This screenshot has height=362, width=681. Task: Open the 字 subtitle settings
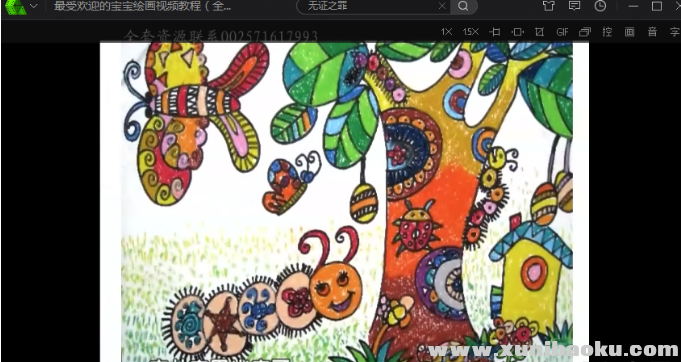tap(674, 32)
